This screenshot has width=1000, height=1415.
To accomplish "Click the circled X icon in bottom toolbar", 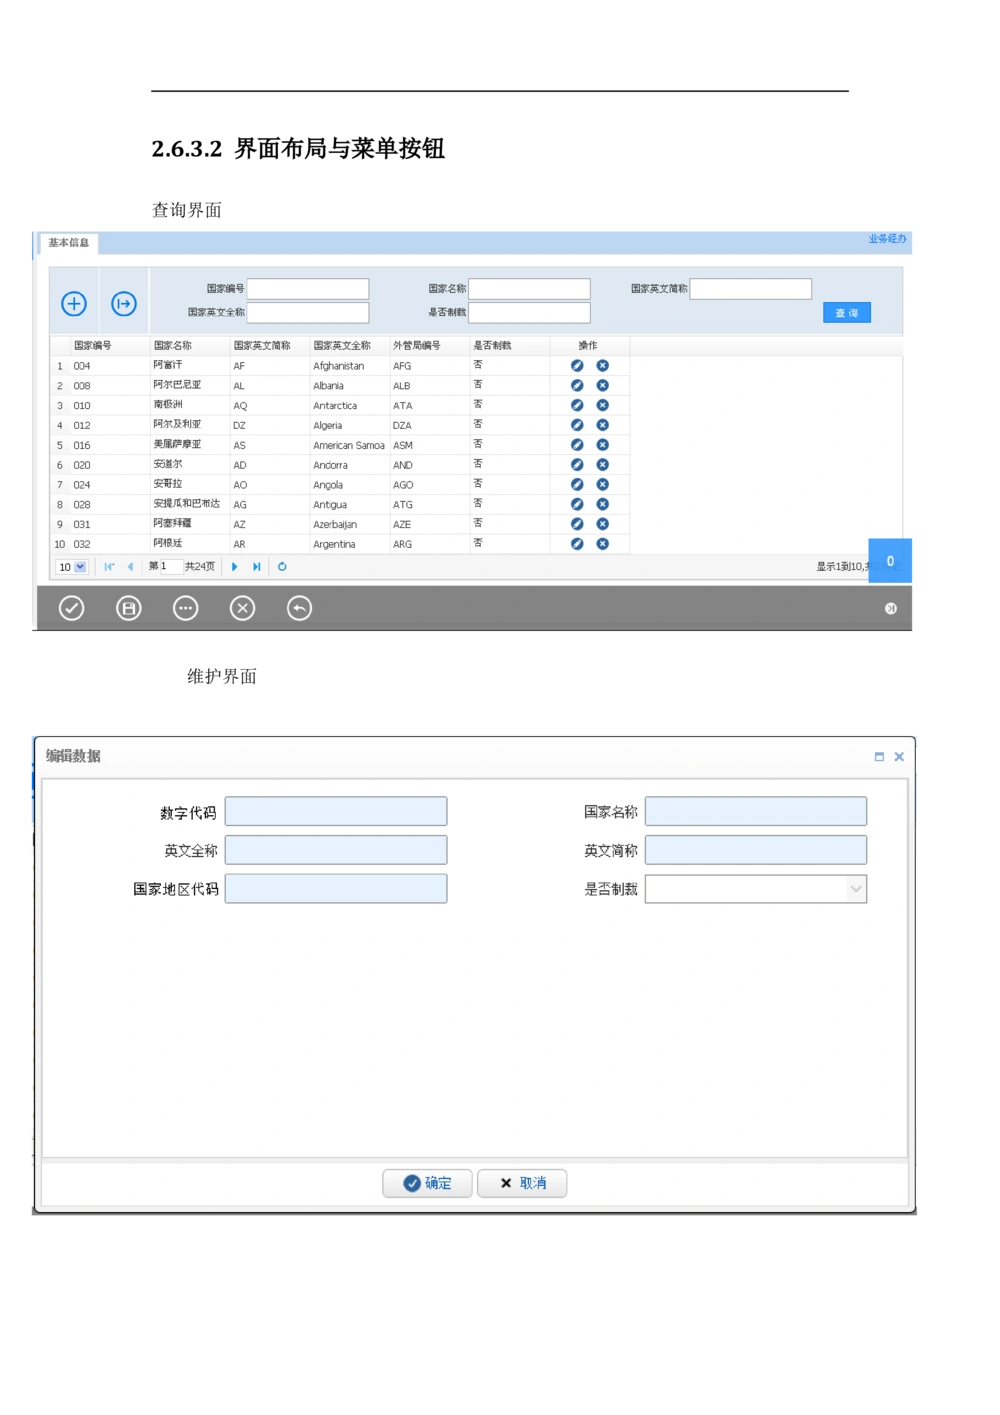I will 243,608.
